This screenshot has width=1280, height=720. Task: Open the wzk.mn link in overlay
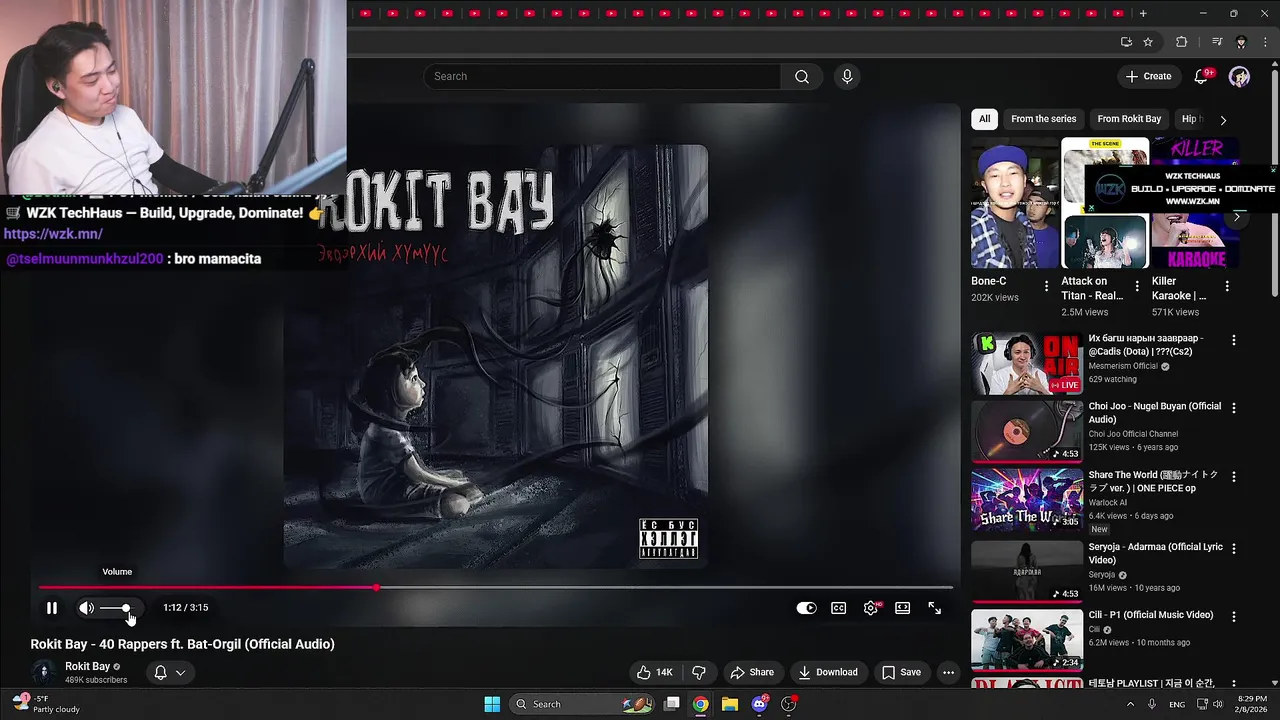pos(53,234)
